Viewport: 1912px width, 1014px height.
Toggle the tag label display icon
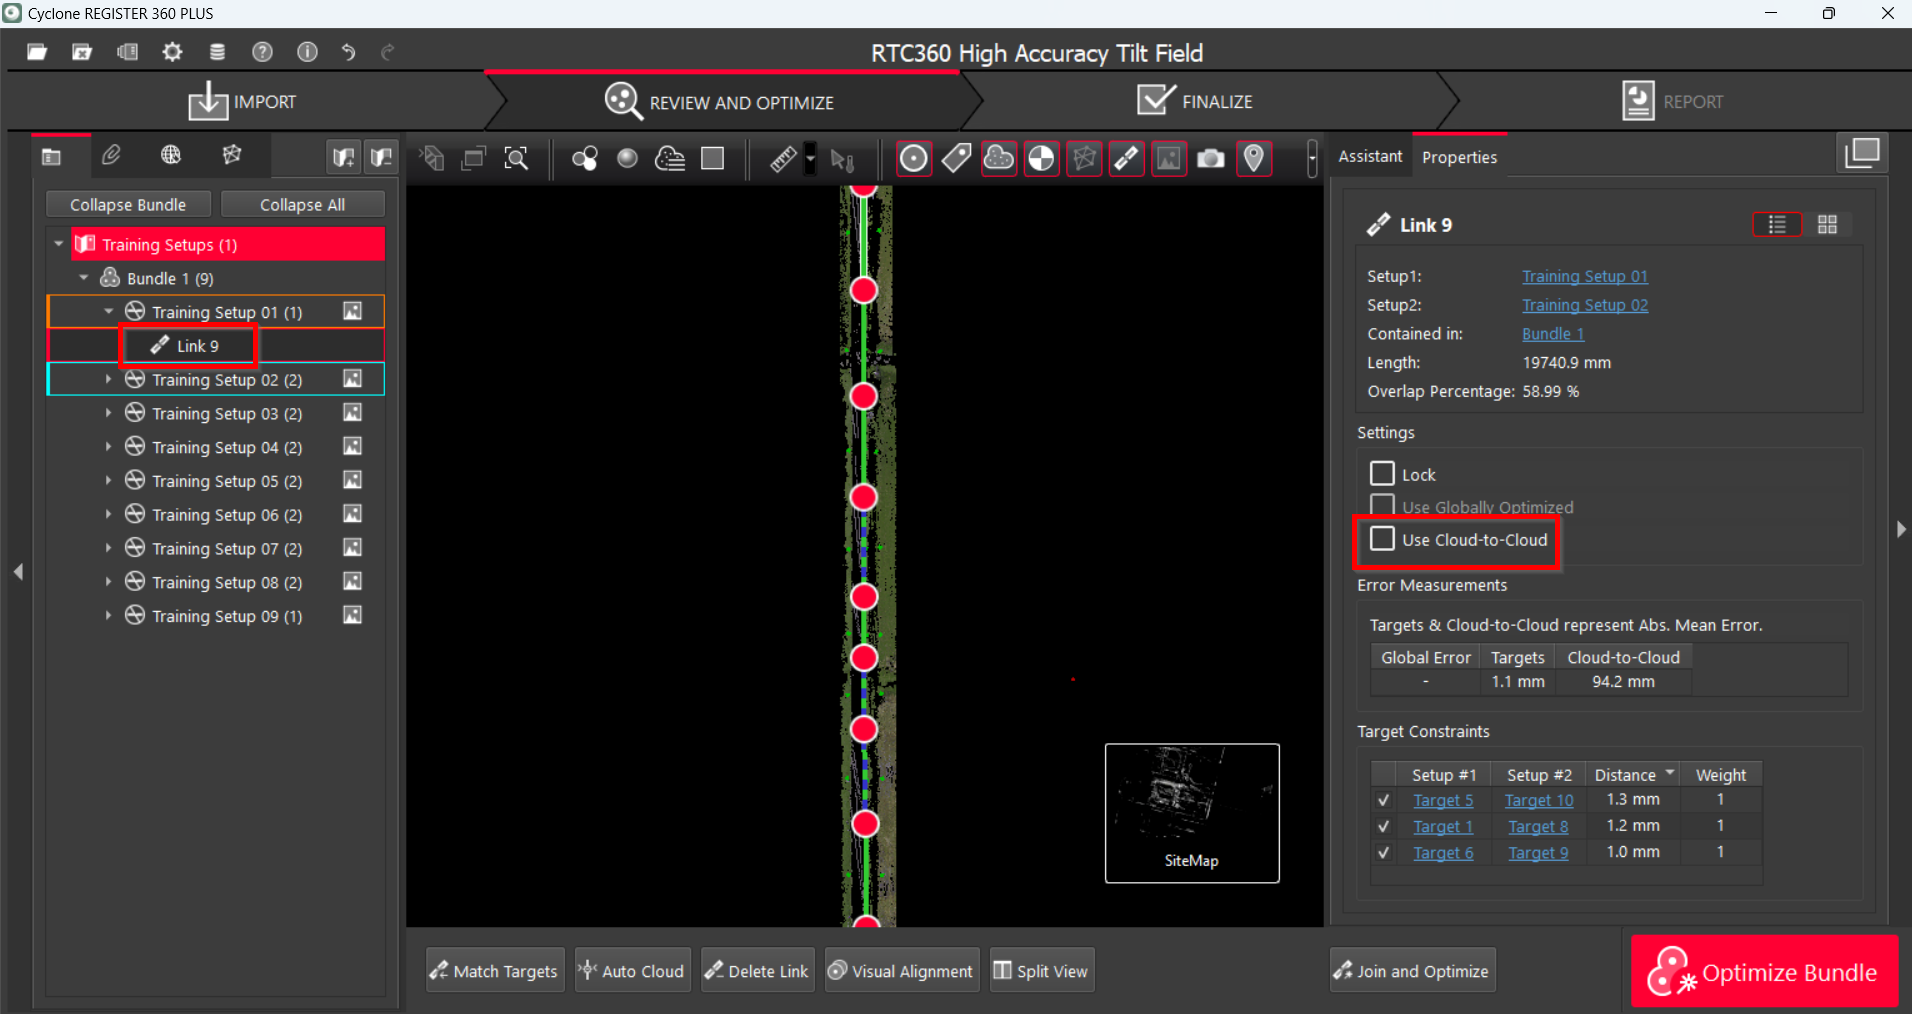(956, 159)
